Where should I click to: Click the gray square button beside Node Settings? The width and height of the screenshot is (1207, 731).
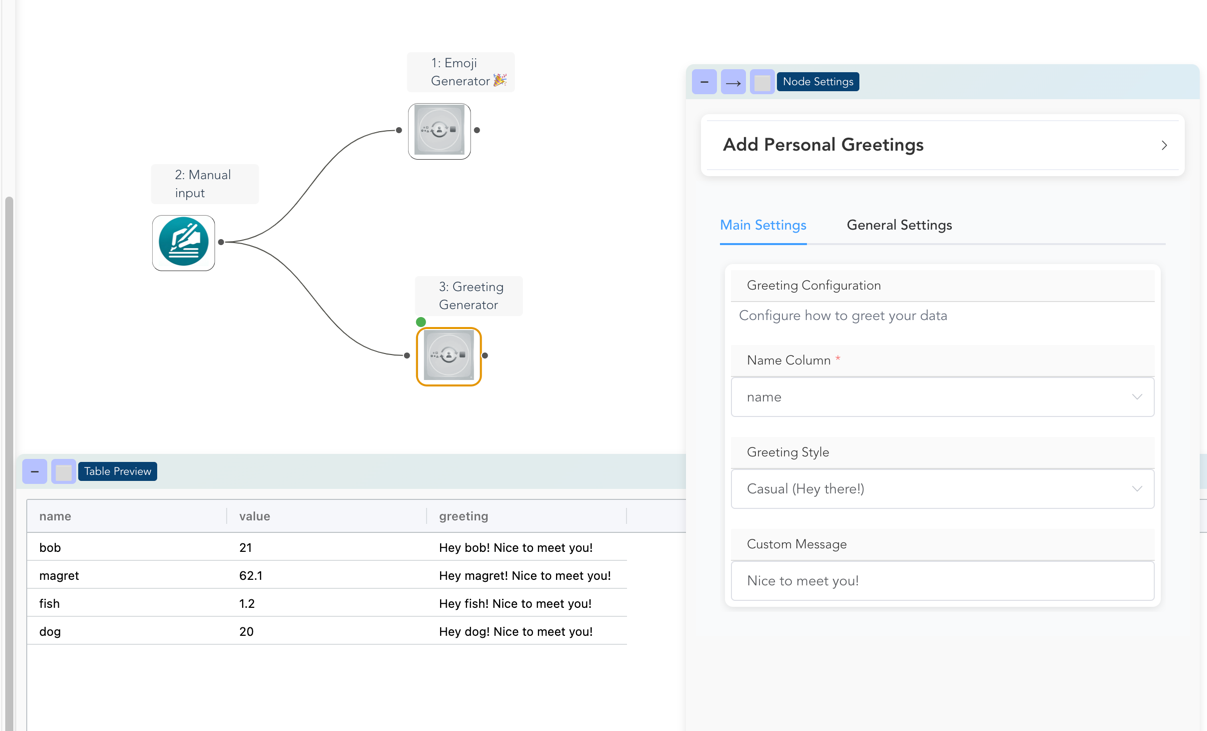coord(762,82)
